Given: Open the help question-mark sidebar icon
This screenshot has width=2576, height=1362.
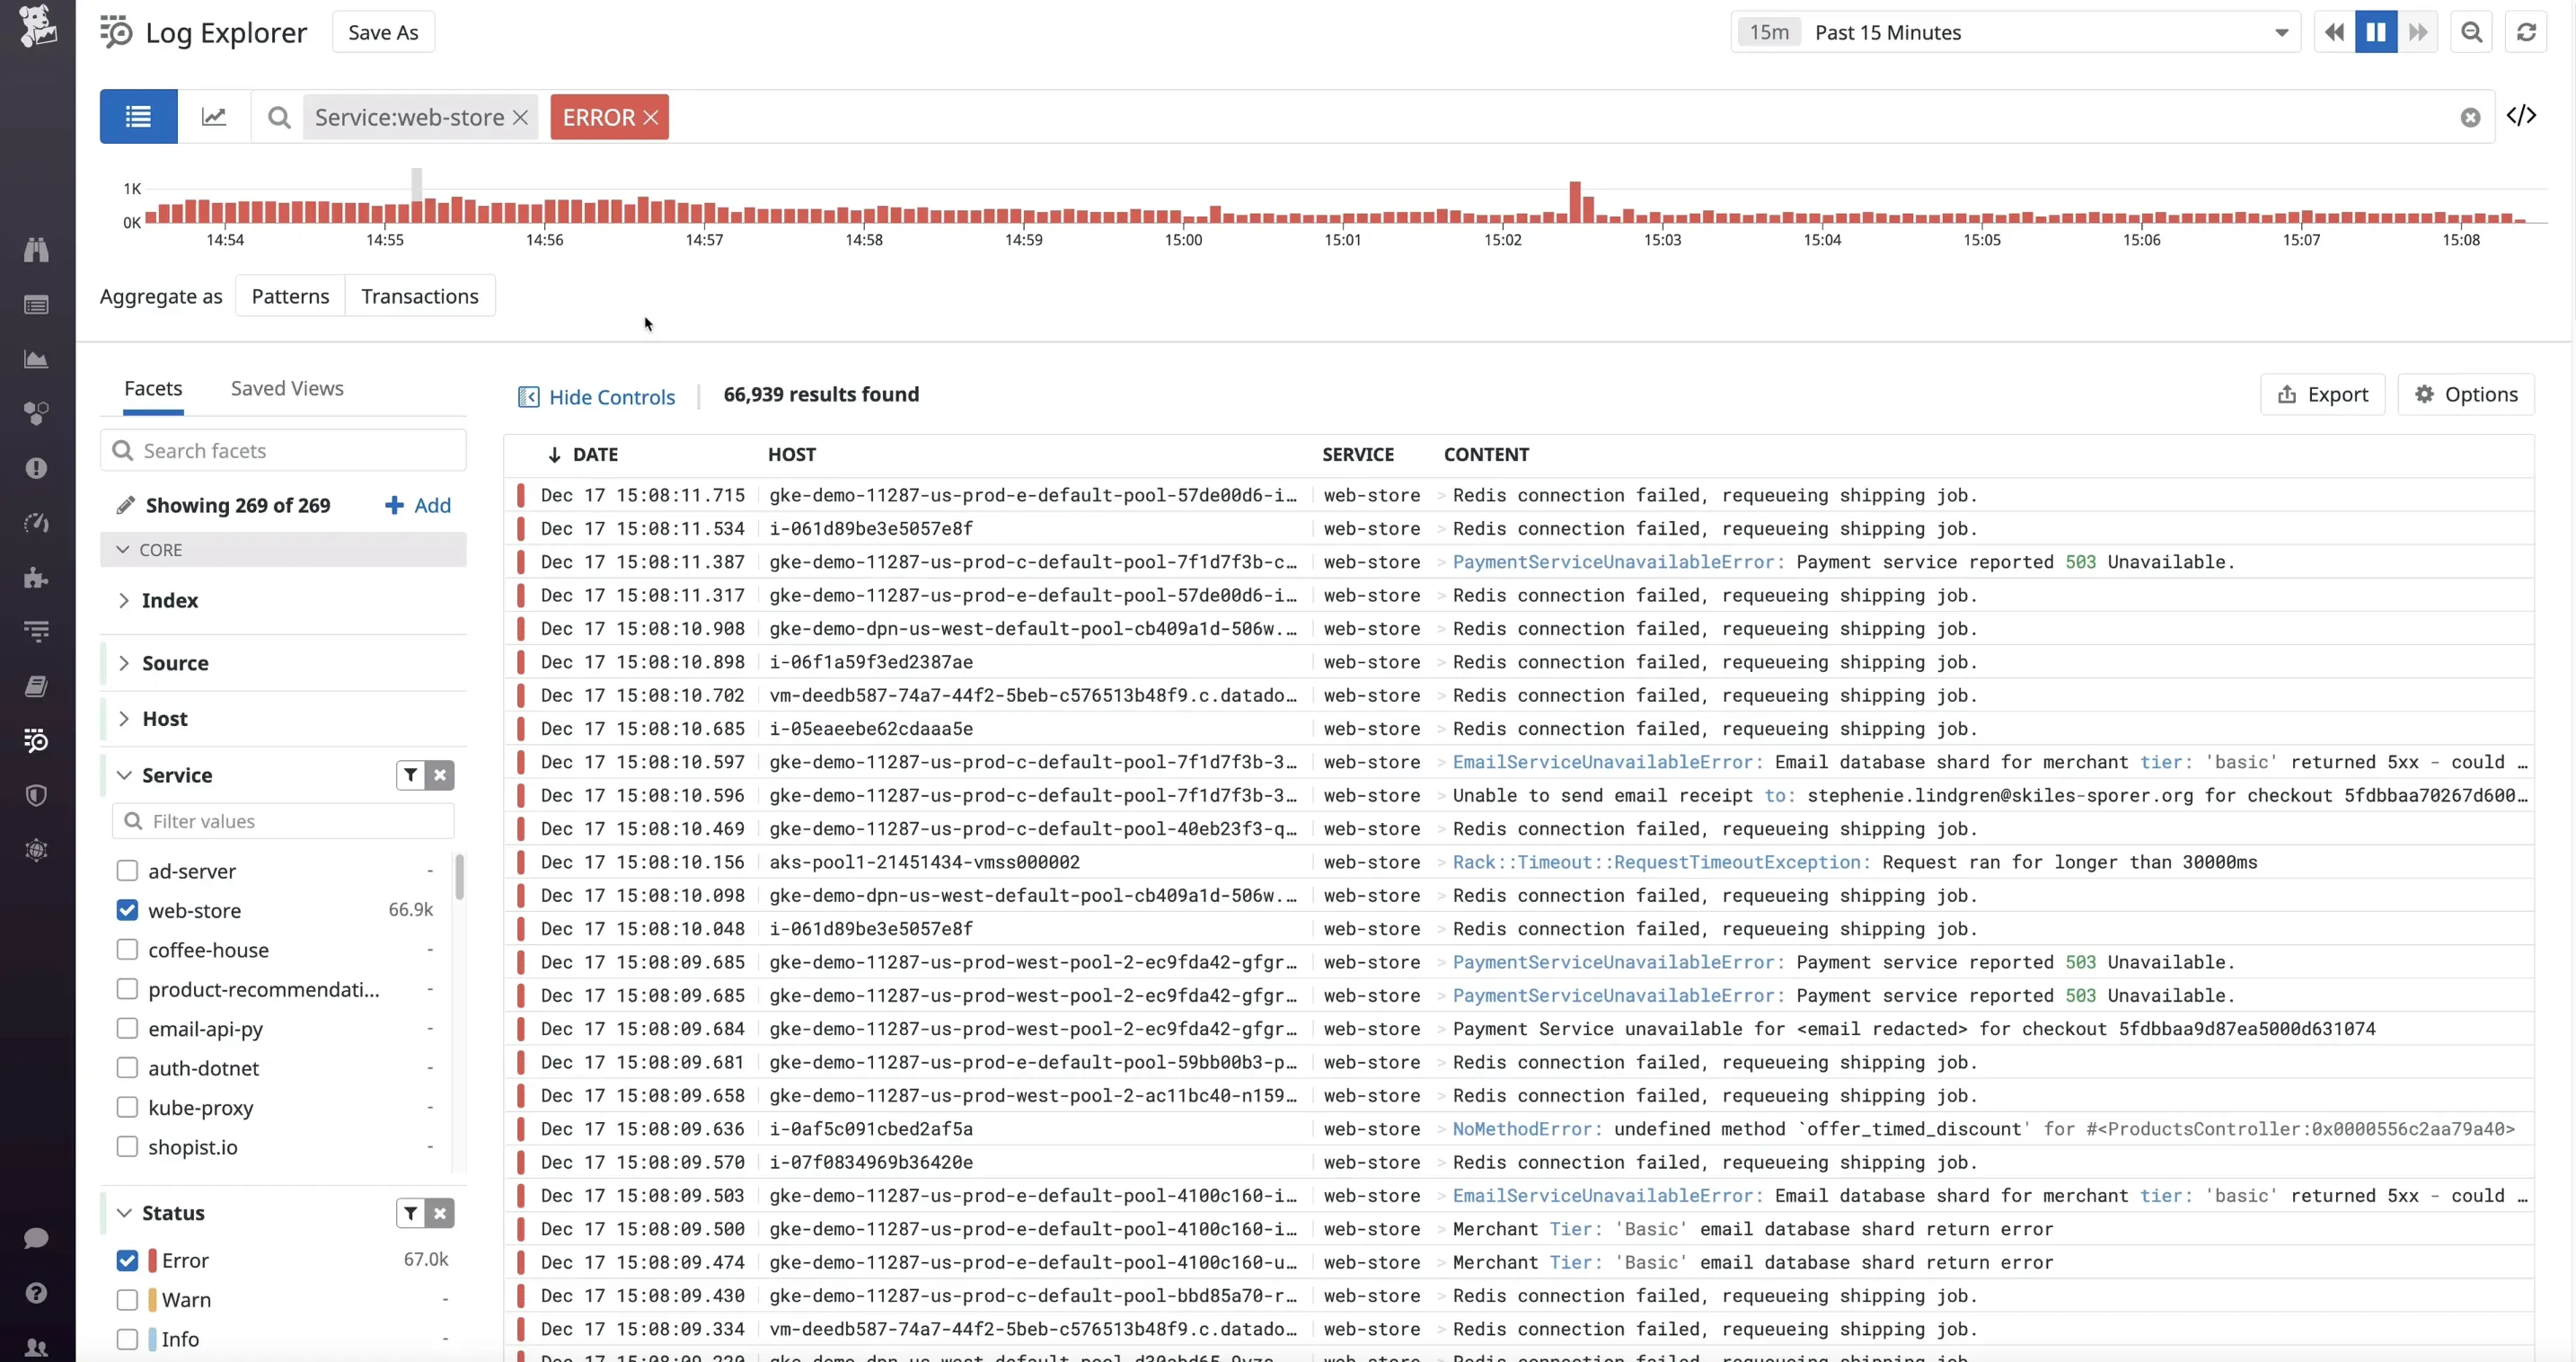Looking at the screenshot, I should point(36,1293).
